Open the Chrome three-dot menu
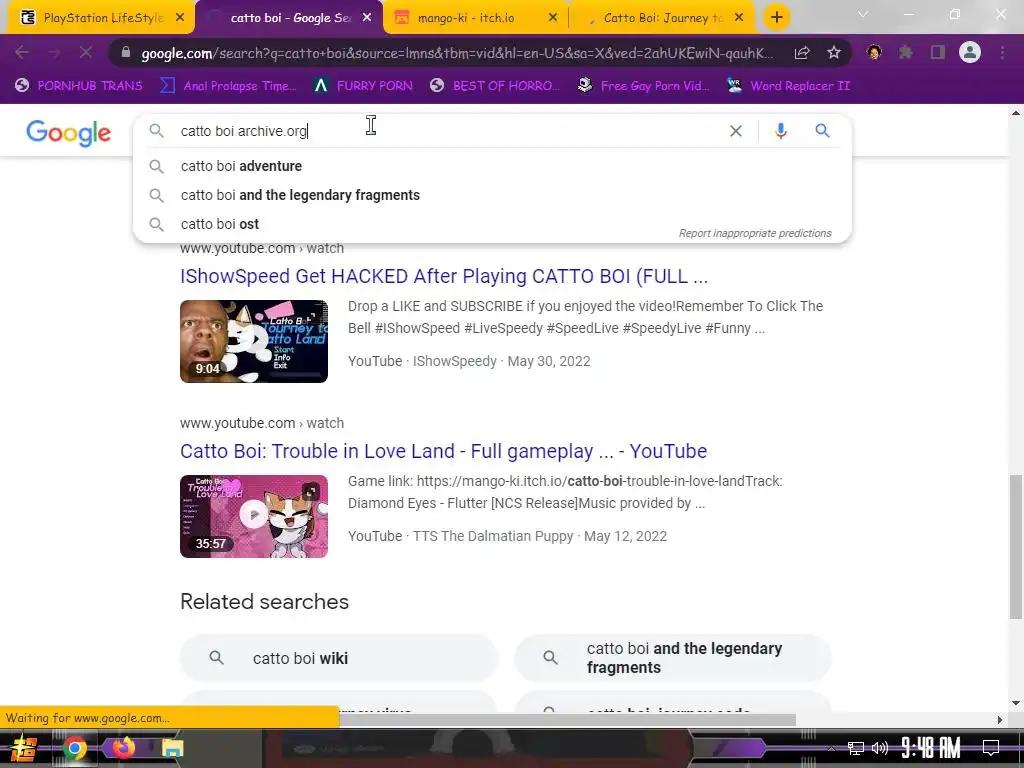Image resolution: width=1024 pixels, height=768 pixels. [x=1002, y=52]
